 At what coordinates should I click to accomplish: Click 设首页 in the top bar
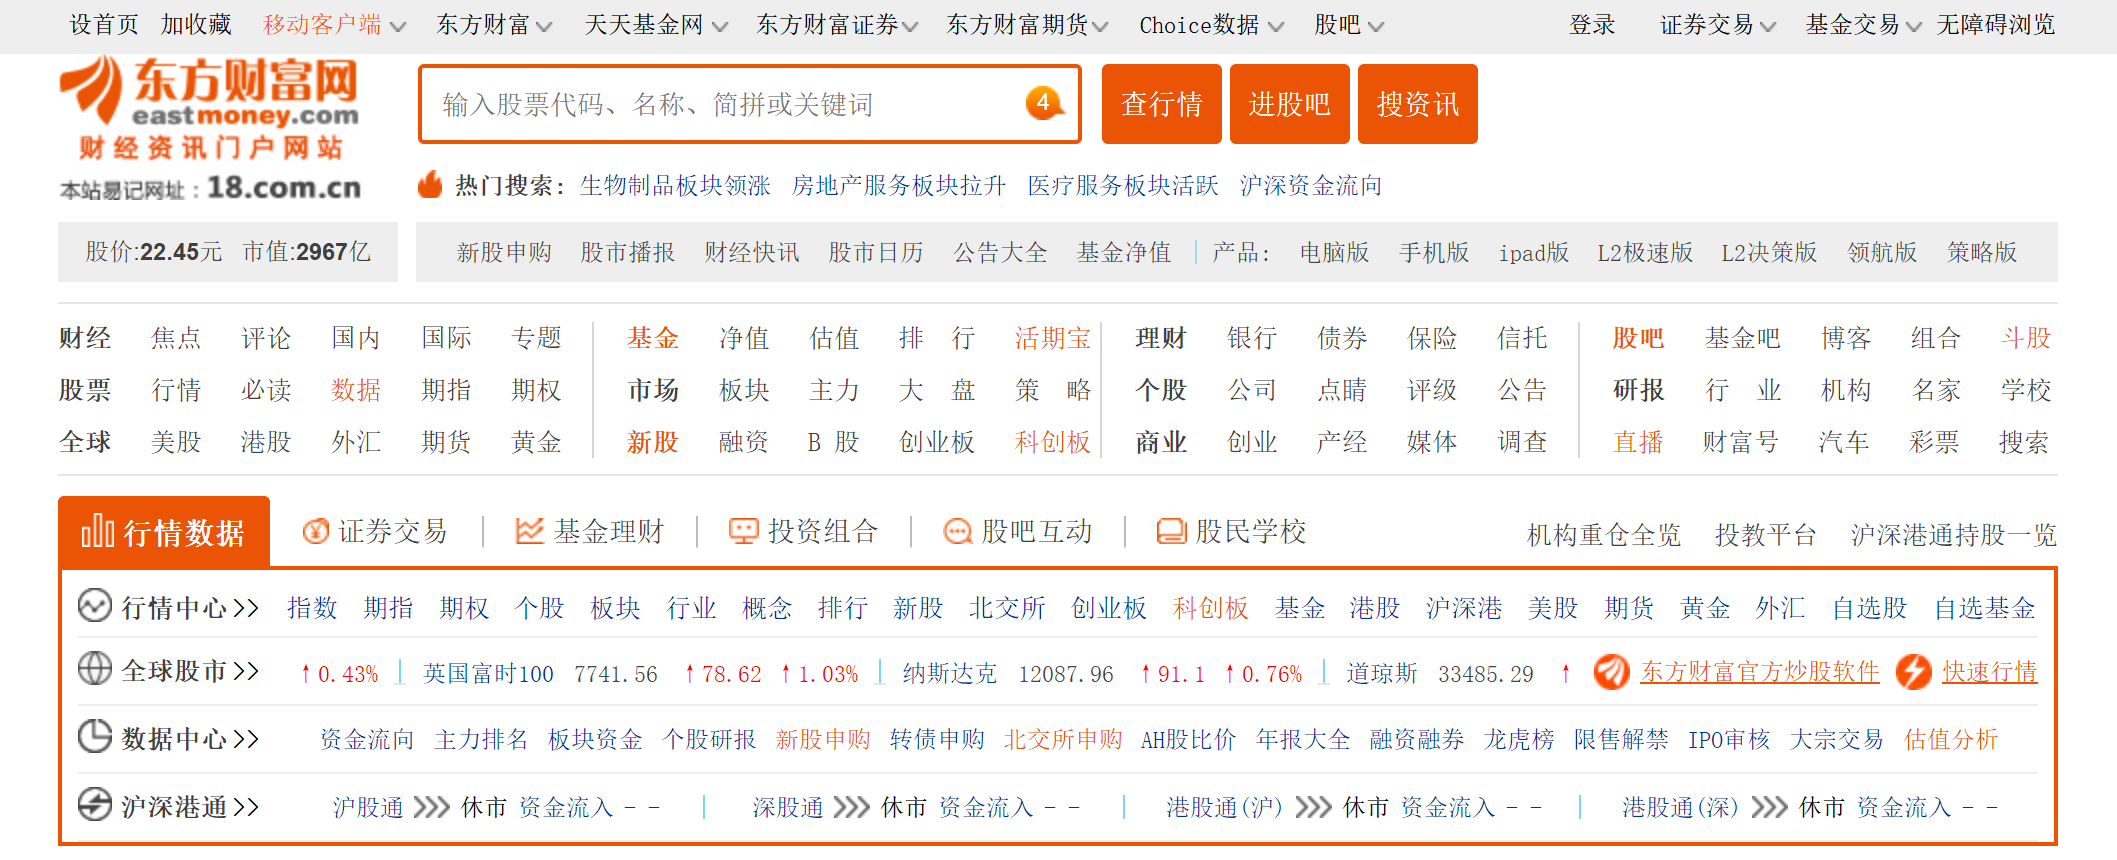104,25
